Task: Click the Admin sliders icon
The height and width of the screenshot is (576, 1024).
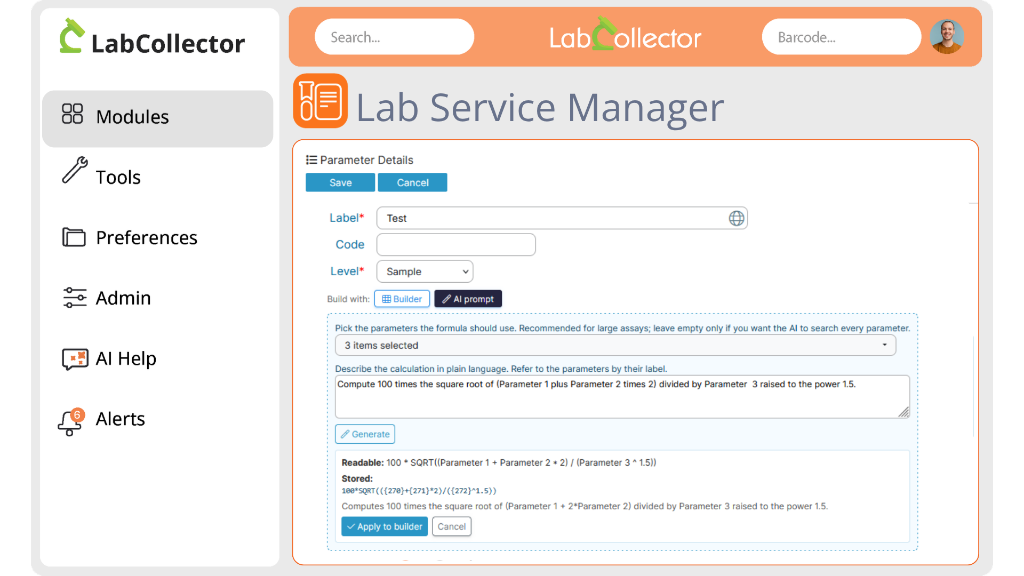Action: click(74, 297)
